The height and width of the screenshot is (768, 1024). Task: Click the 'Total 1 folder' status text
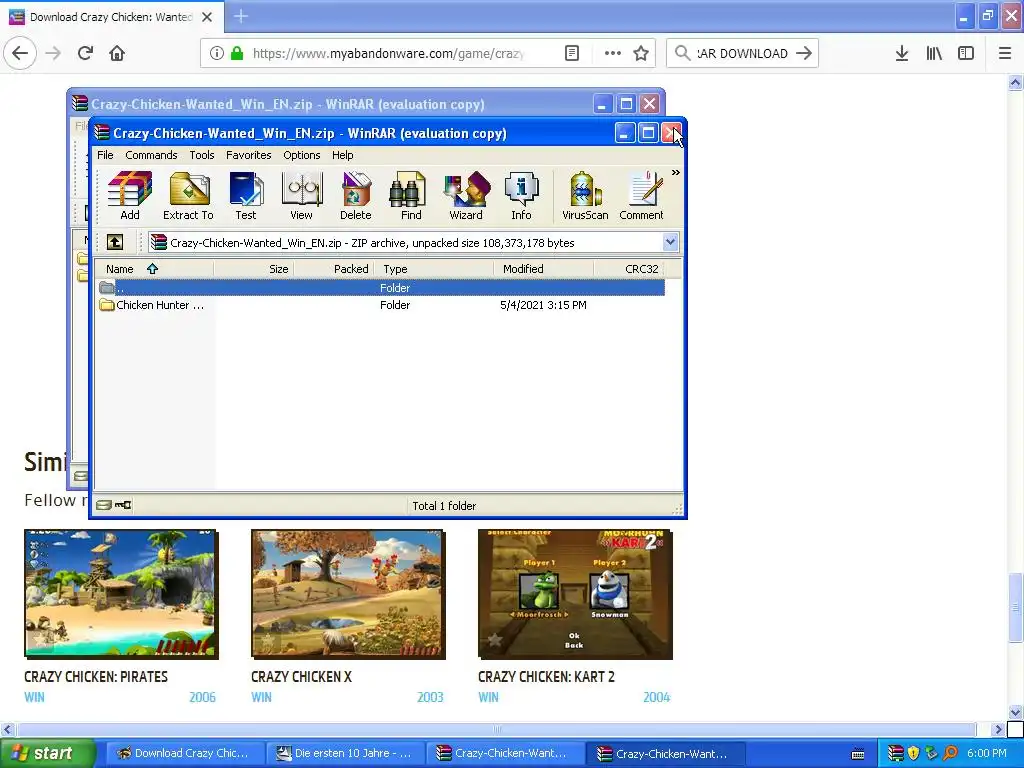444,505
